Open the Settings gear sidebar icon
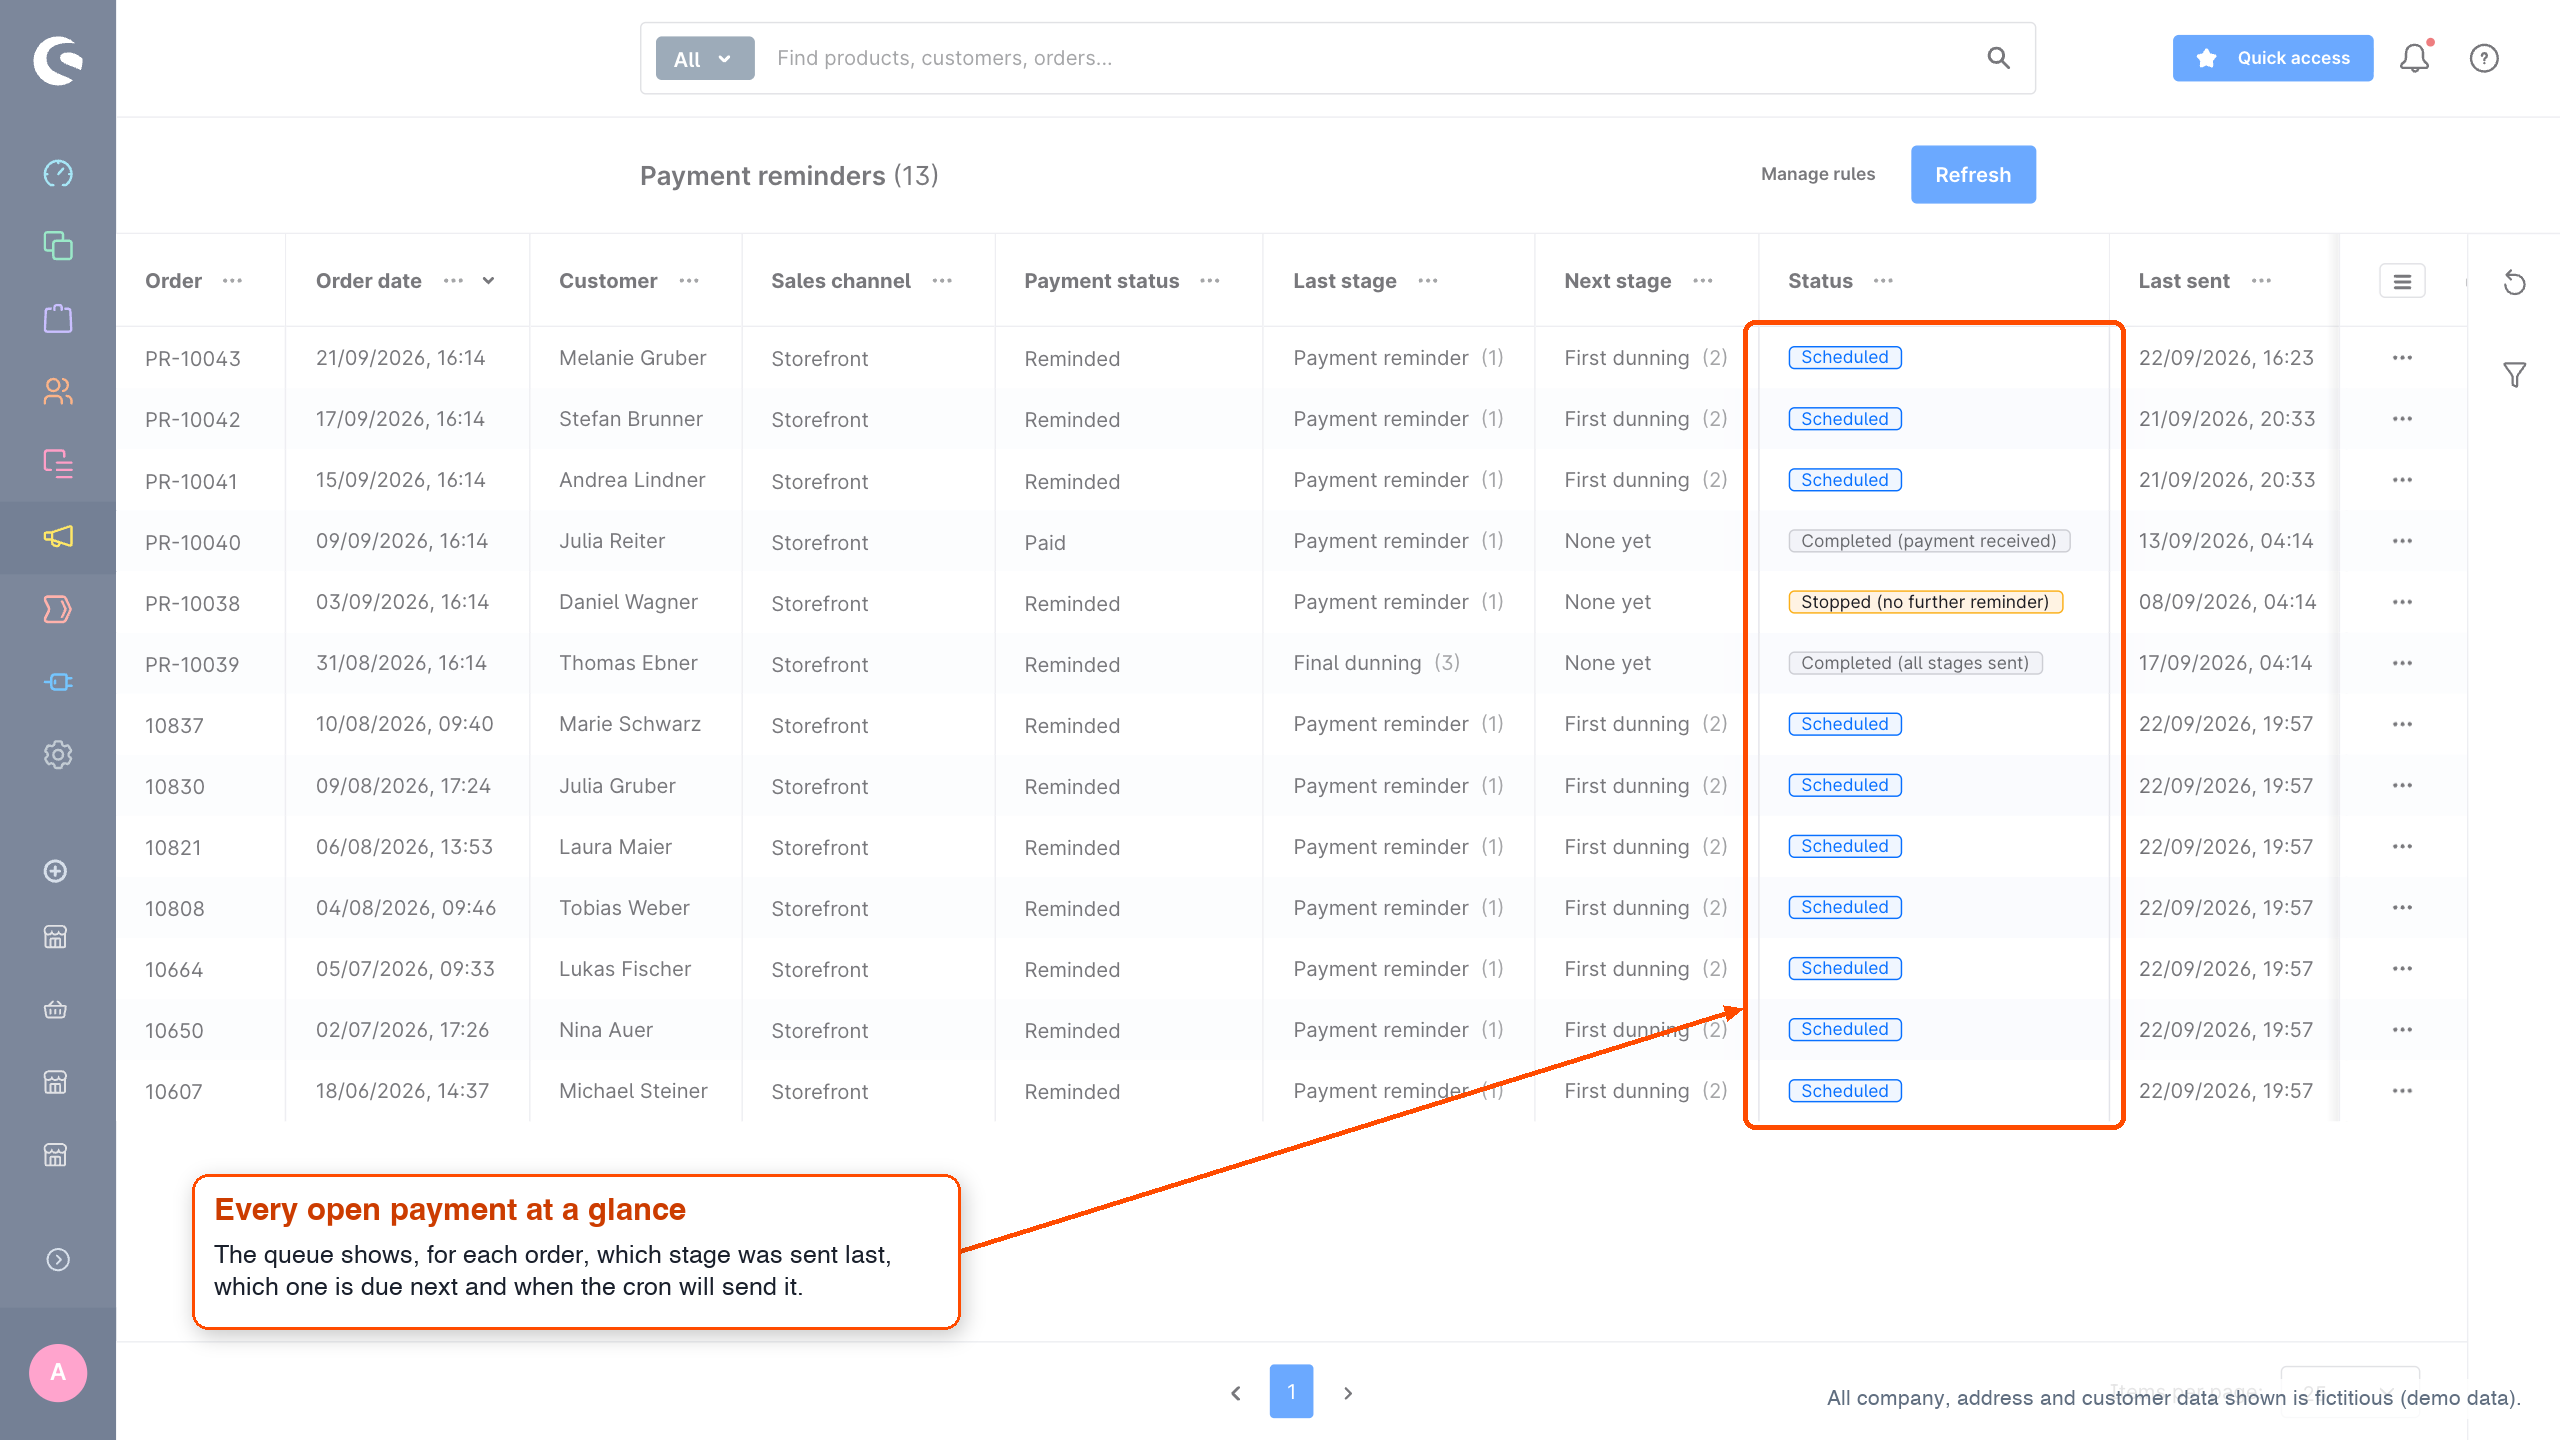The image size is (2560, 1440). [58, 755]
